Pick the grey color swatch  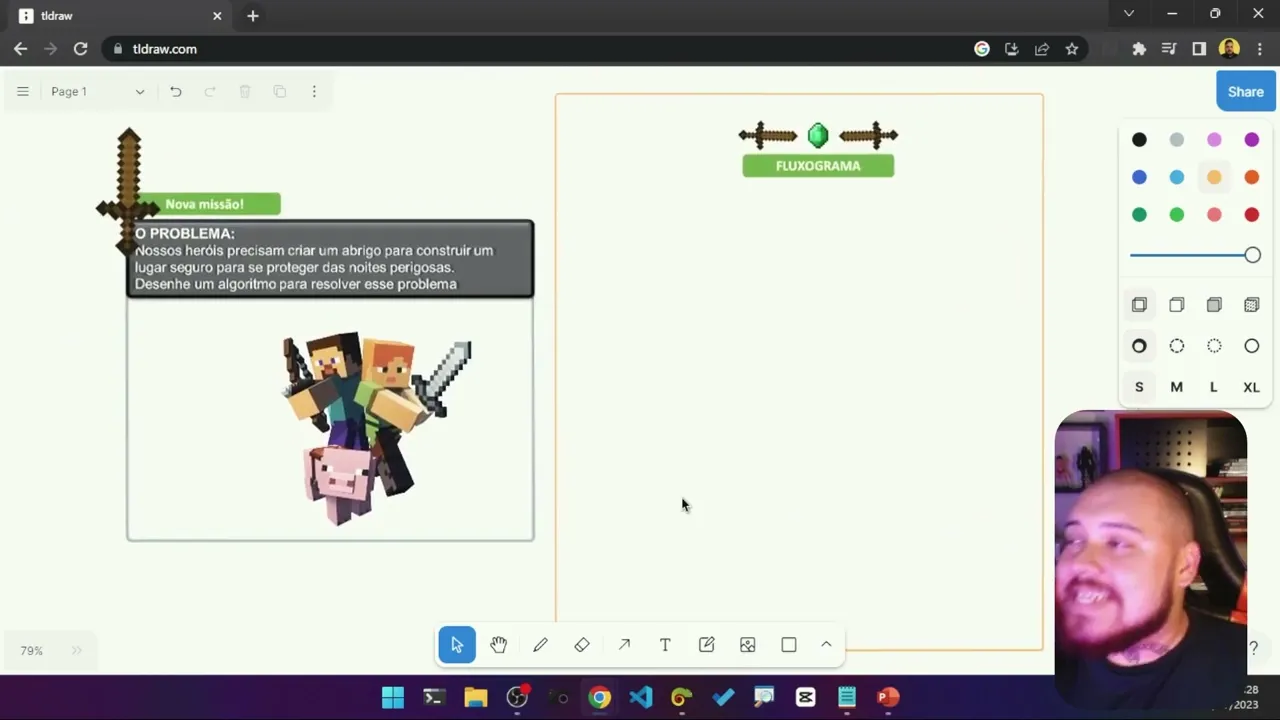pyautogui.click(x=1177, y=140)
